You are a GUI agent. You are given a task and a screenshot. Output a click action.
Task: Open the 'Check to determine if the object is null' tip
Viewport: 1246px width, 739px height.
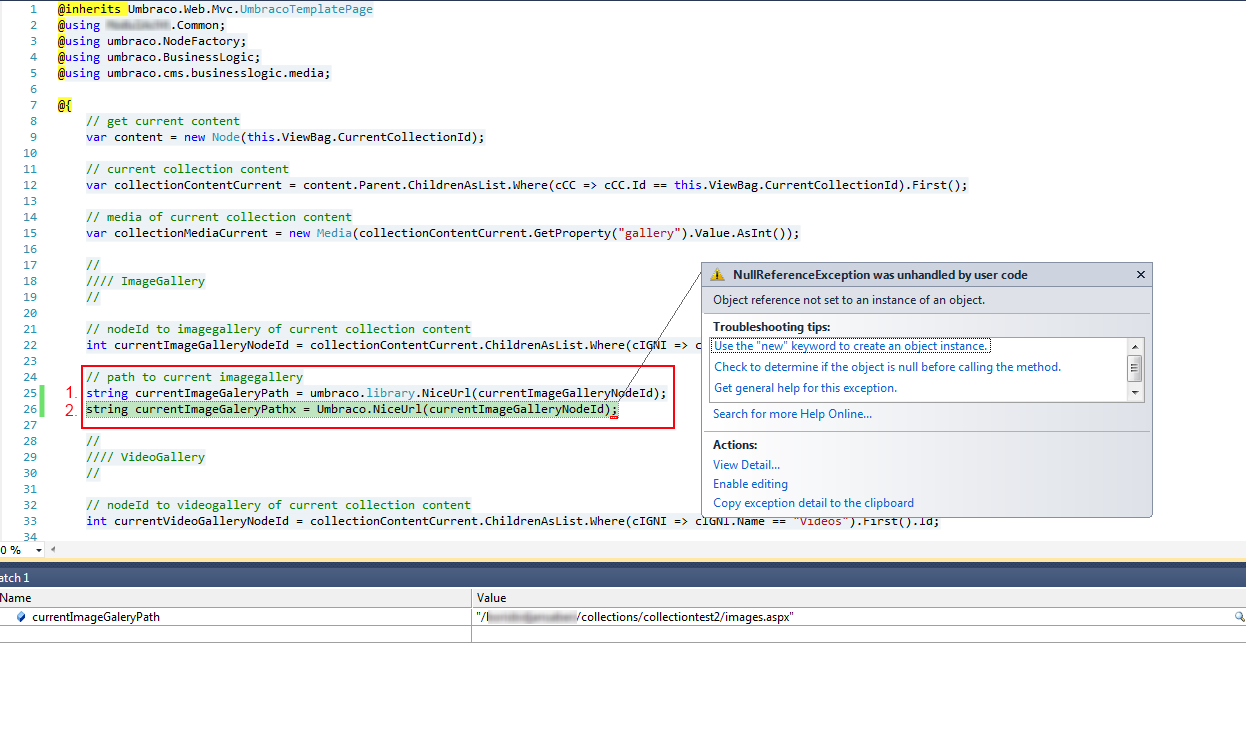coord(887,367)
